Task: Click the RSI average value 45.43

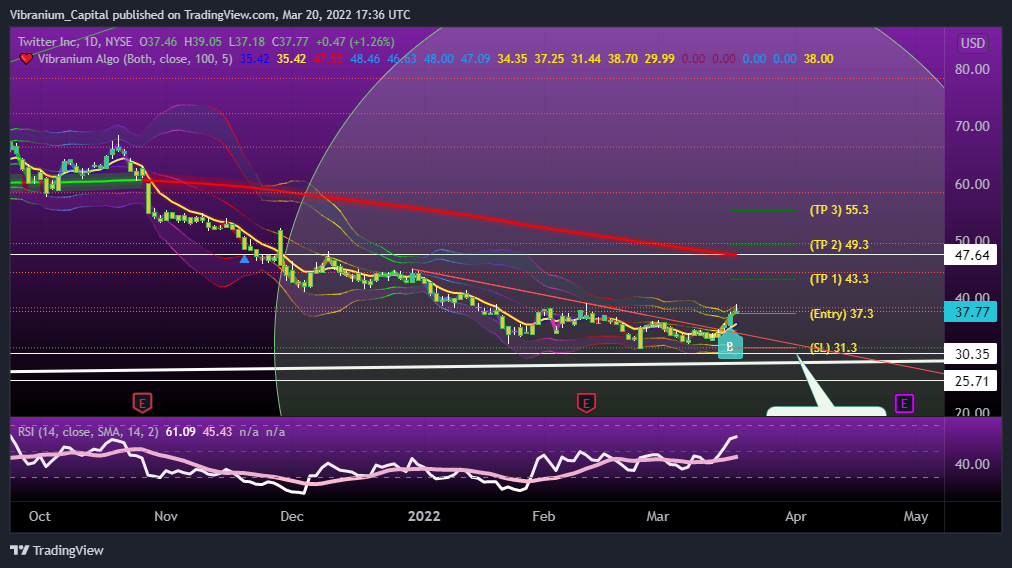Action: [218, 432]
